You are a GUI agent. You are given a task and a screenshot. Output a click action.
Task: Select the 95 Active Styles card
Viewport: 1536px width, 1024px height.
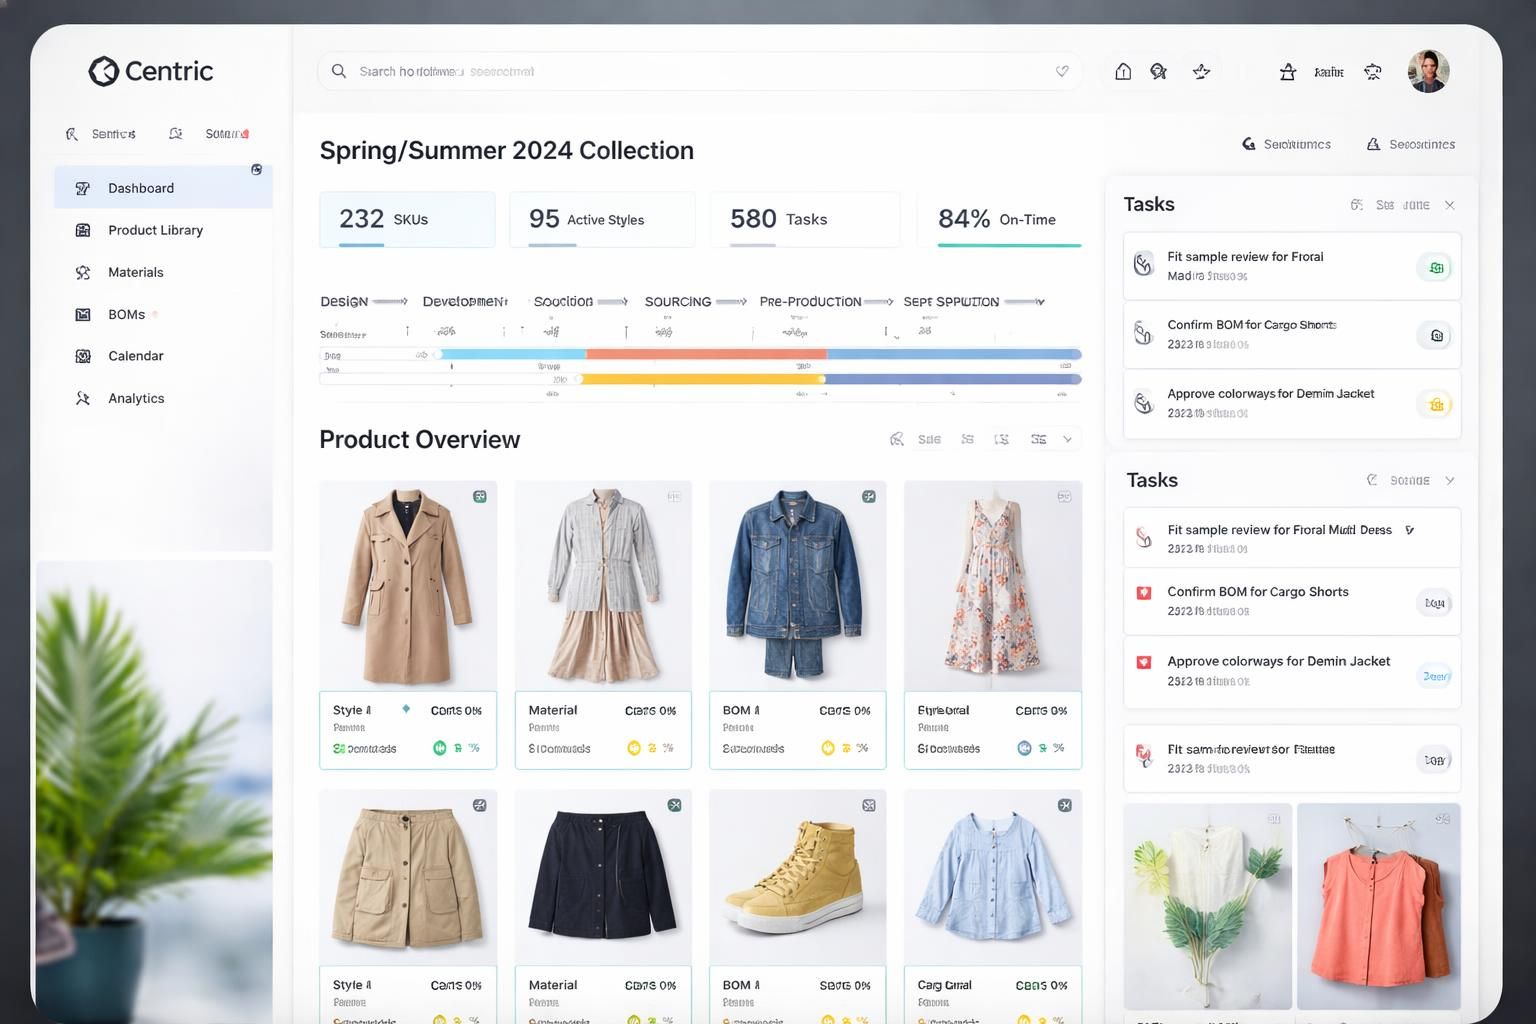(x=602, y=219)
